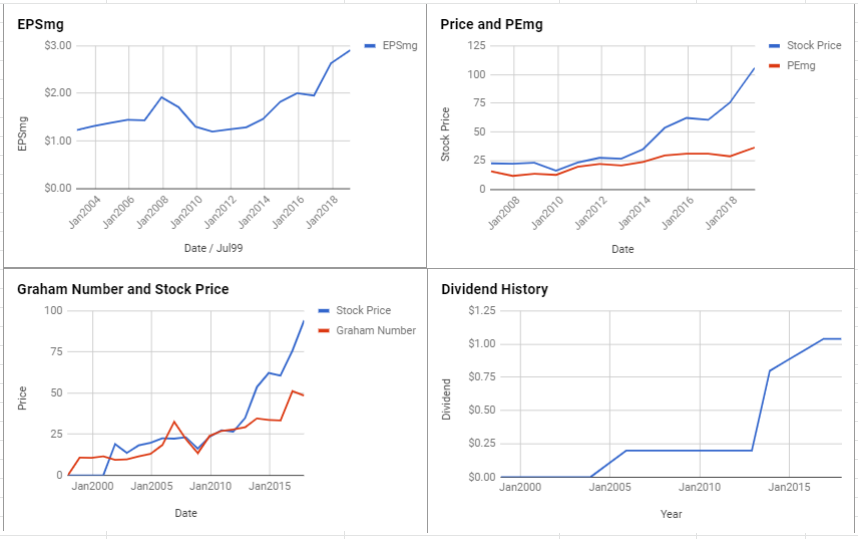Screen dimensions: 858x539
Task: Click the Jan2010 label on the Graham Number chart
Action: [x=211, y=486]
